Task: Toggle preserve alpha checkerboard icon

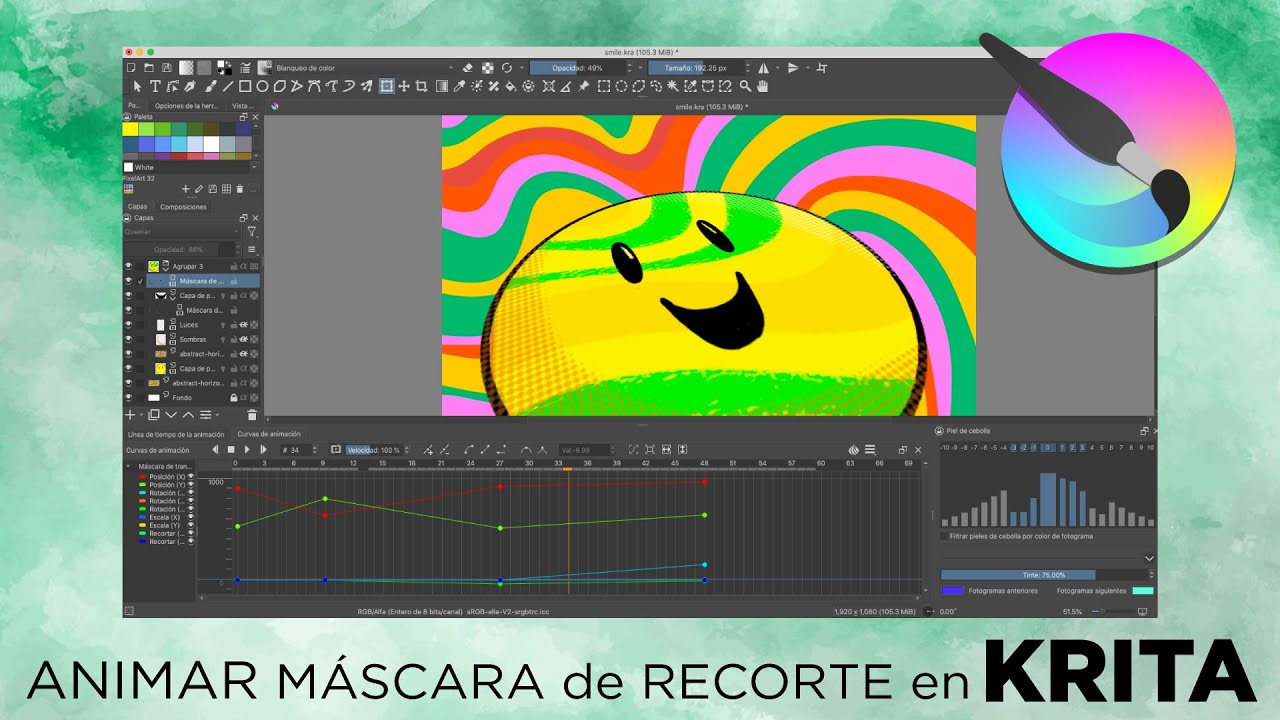Action: [x=488, y=68]
